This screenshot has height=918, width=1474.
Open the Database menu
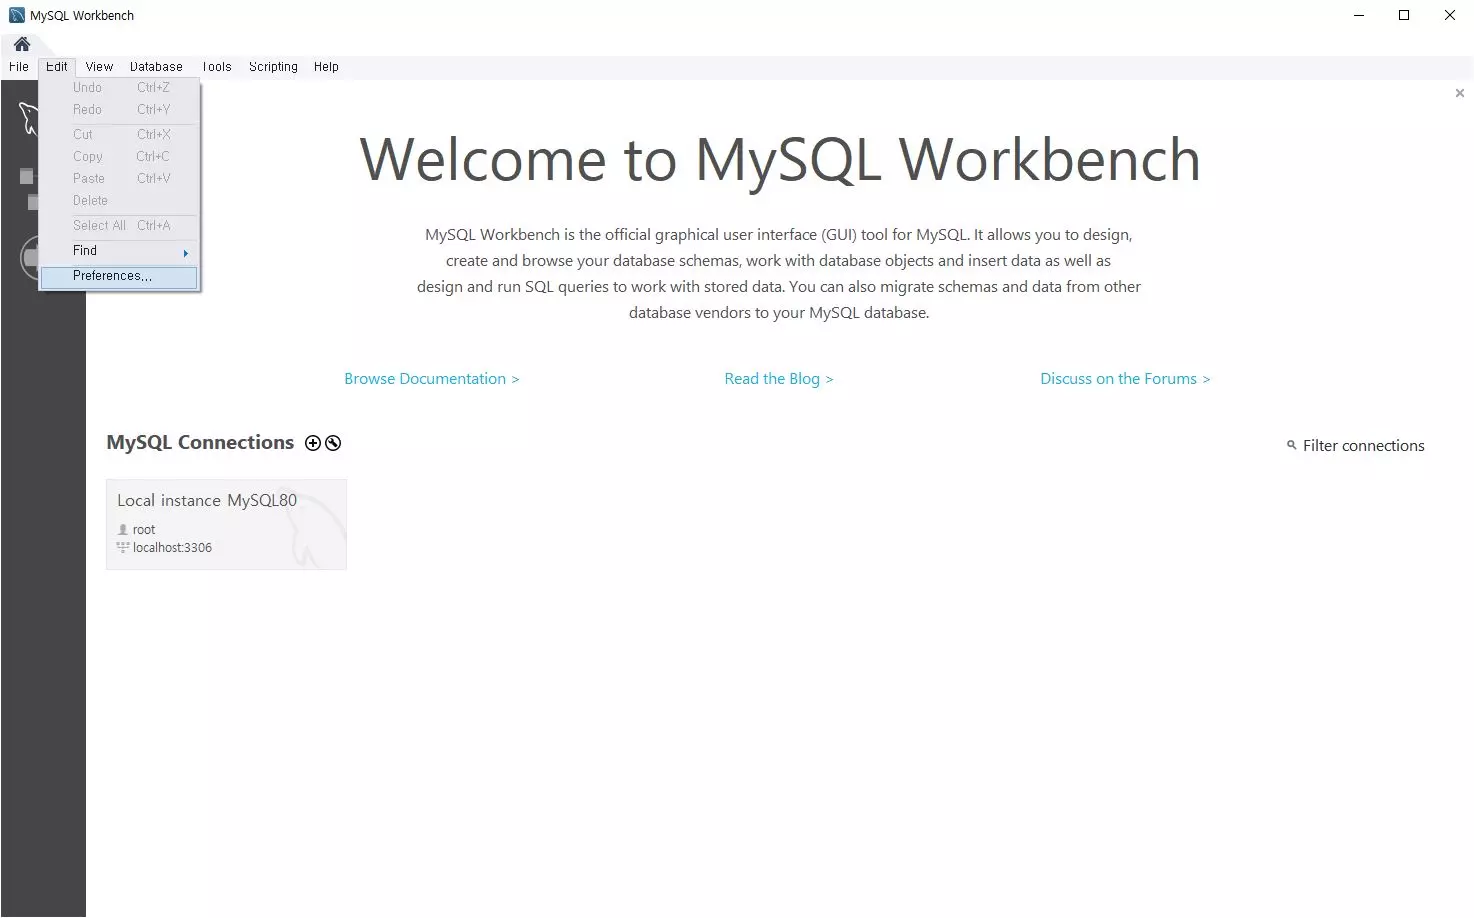click(x=156, y=67)
